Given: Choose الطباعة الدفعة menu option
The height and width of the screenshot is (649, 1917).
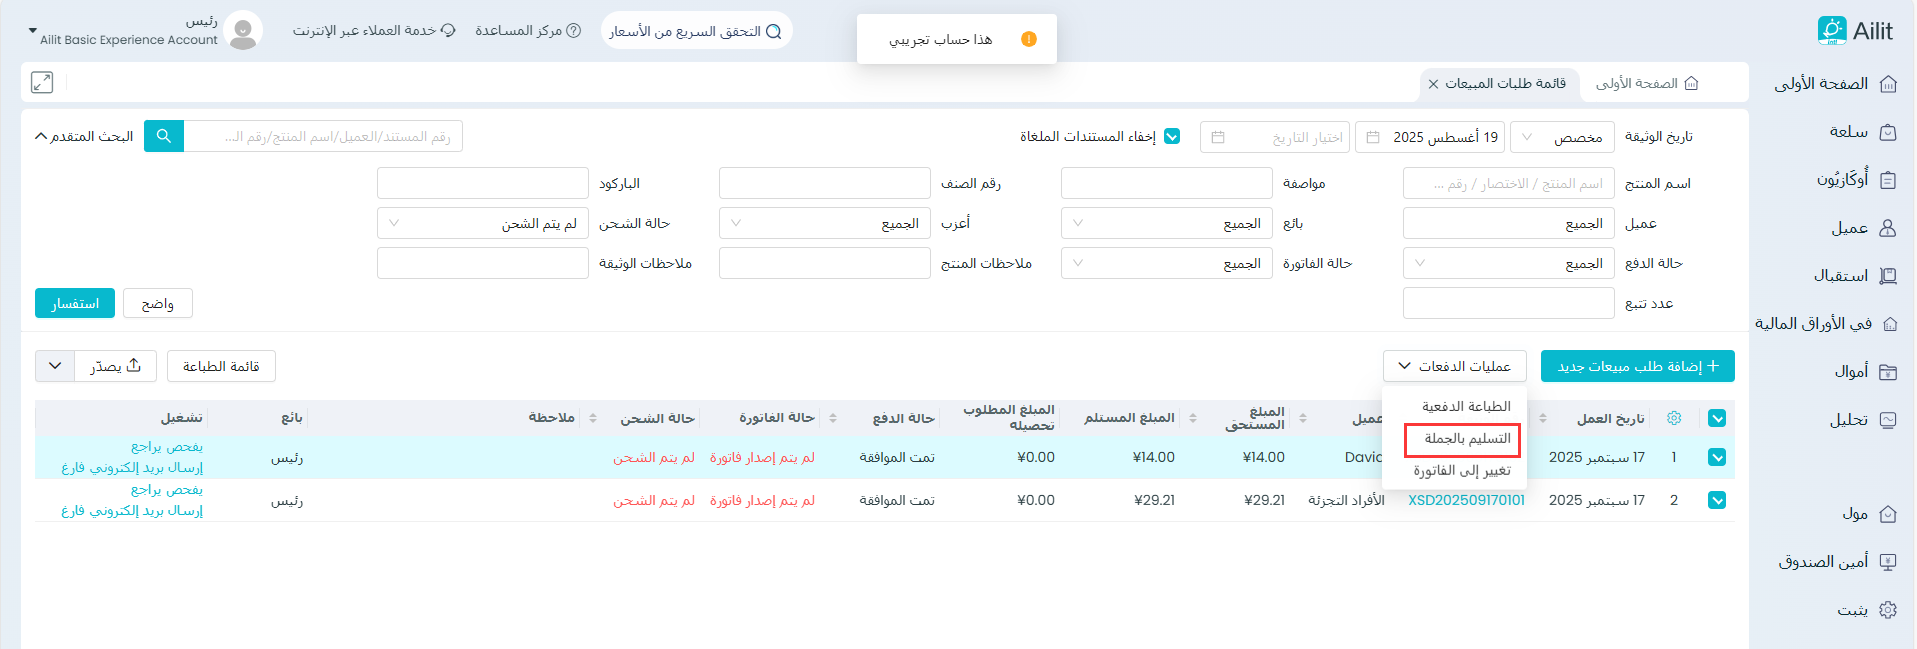Looking at the screenshot, I should pyautogui.click(x=1465, y=406).
